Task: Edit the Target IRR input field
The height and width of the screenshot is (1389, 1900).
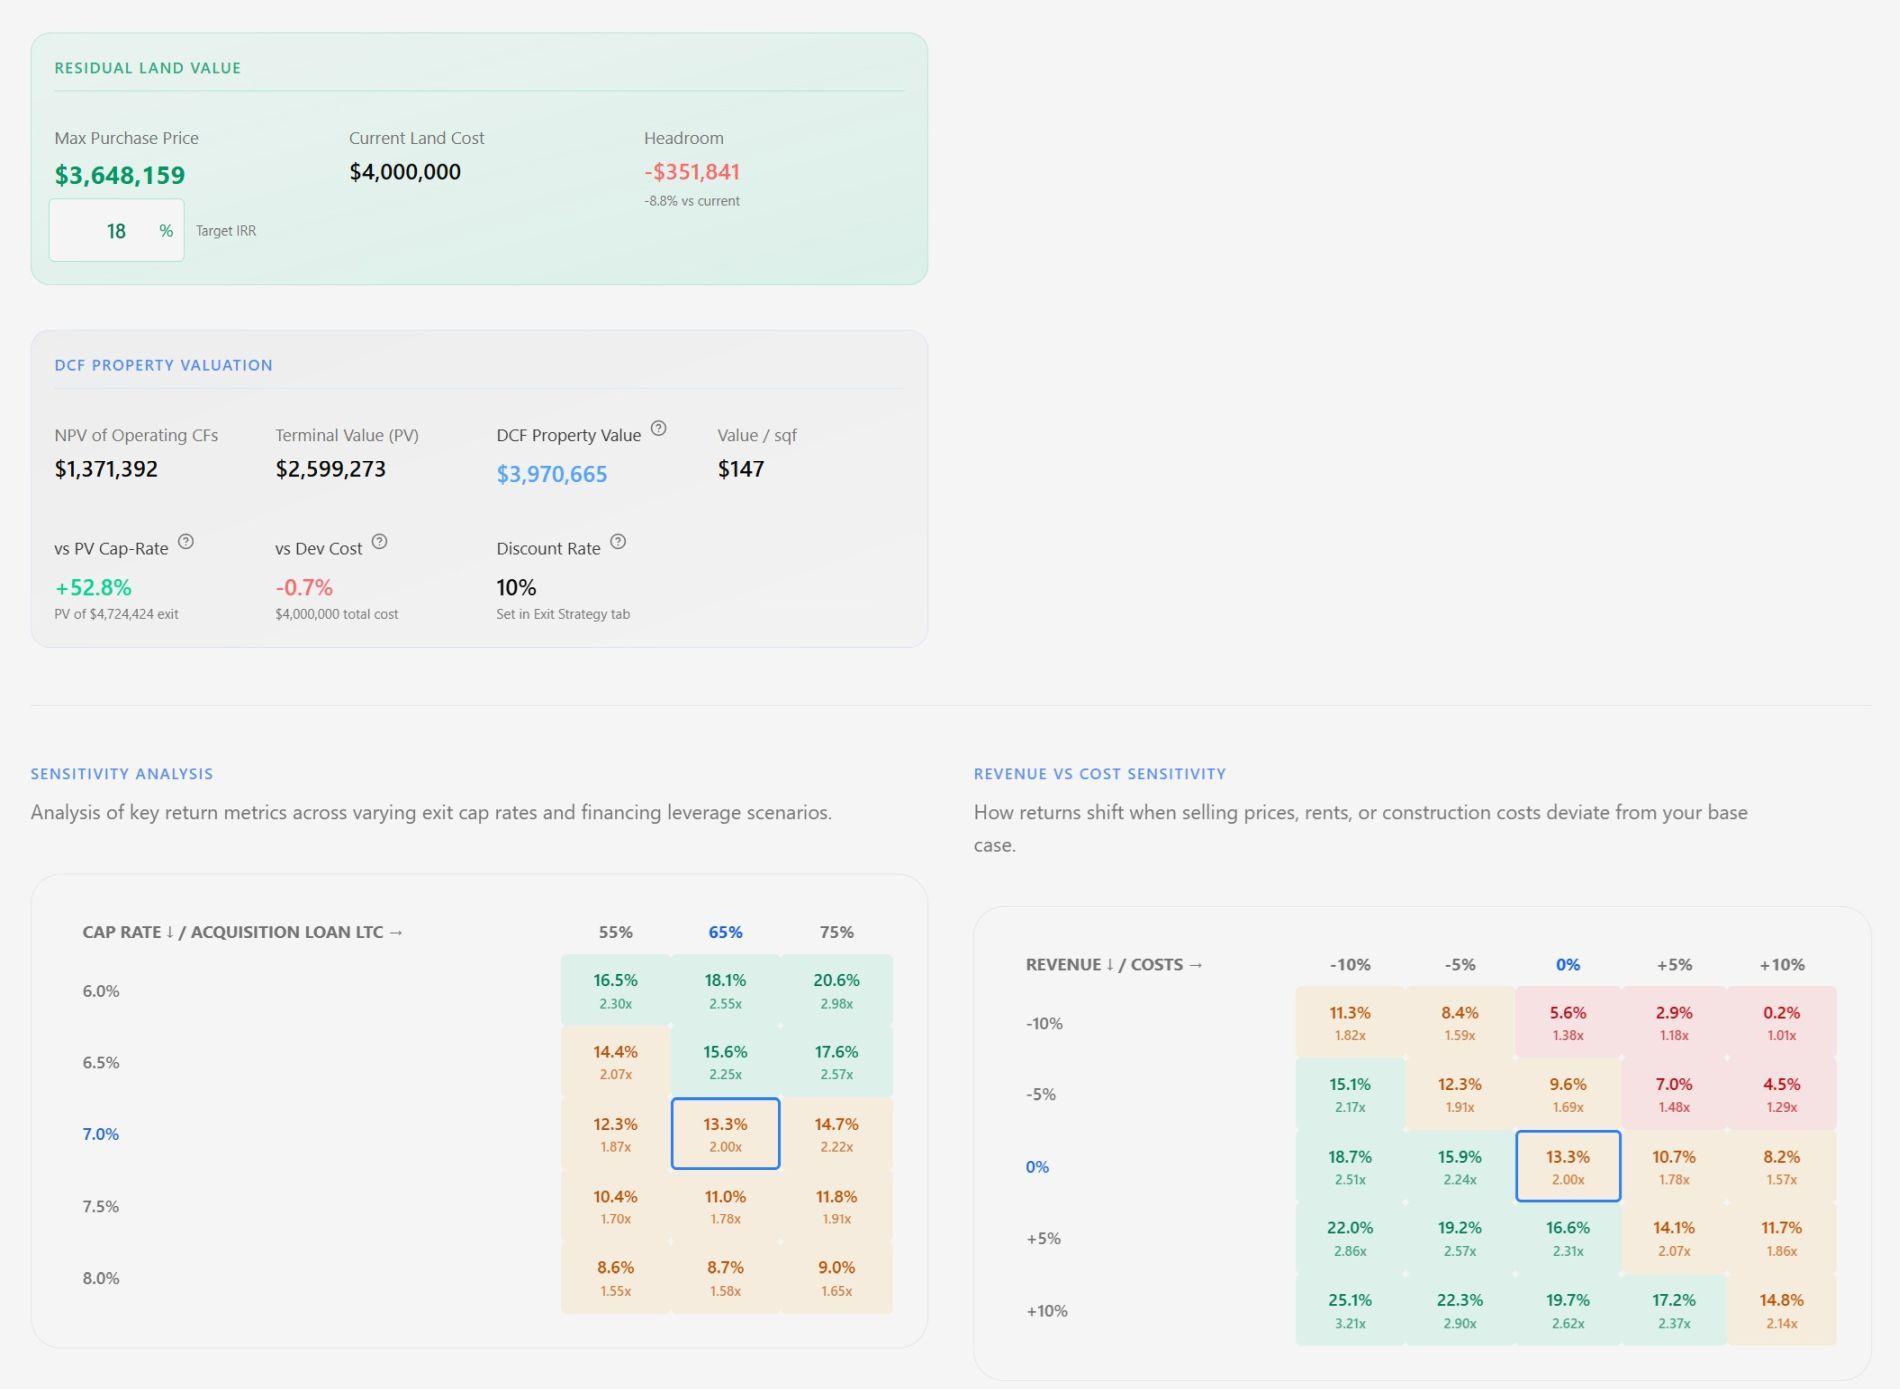Action: pyautogui.click(x=116, y=231)
